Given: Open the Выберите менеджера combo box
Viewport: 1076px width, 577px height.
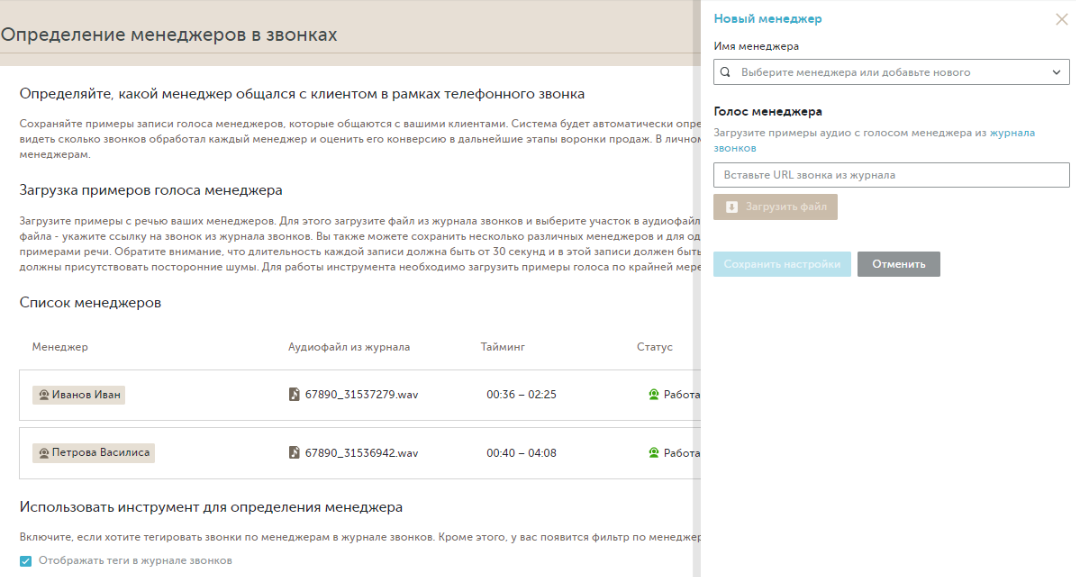Looking at the screenshot, I should coord(890,73).
